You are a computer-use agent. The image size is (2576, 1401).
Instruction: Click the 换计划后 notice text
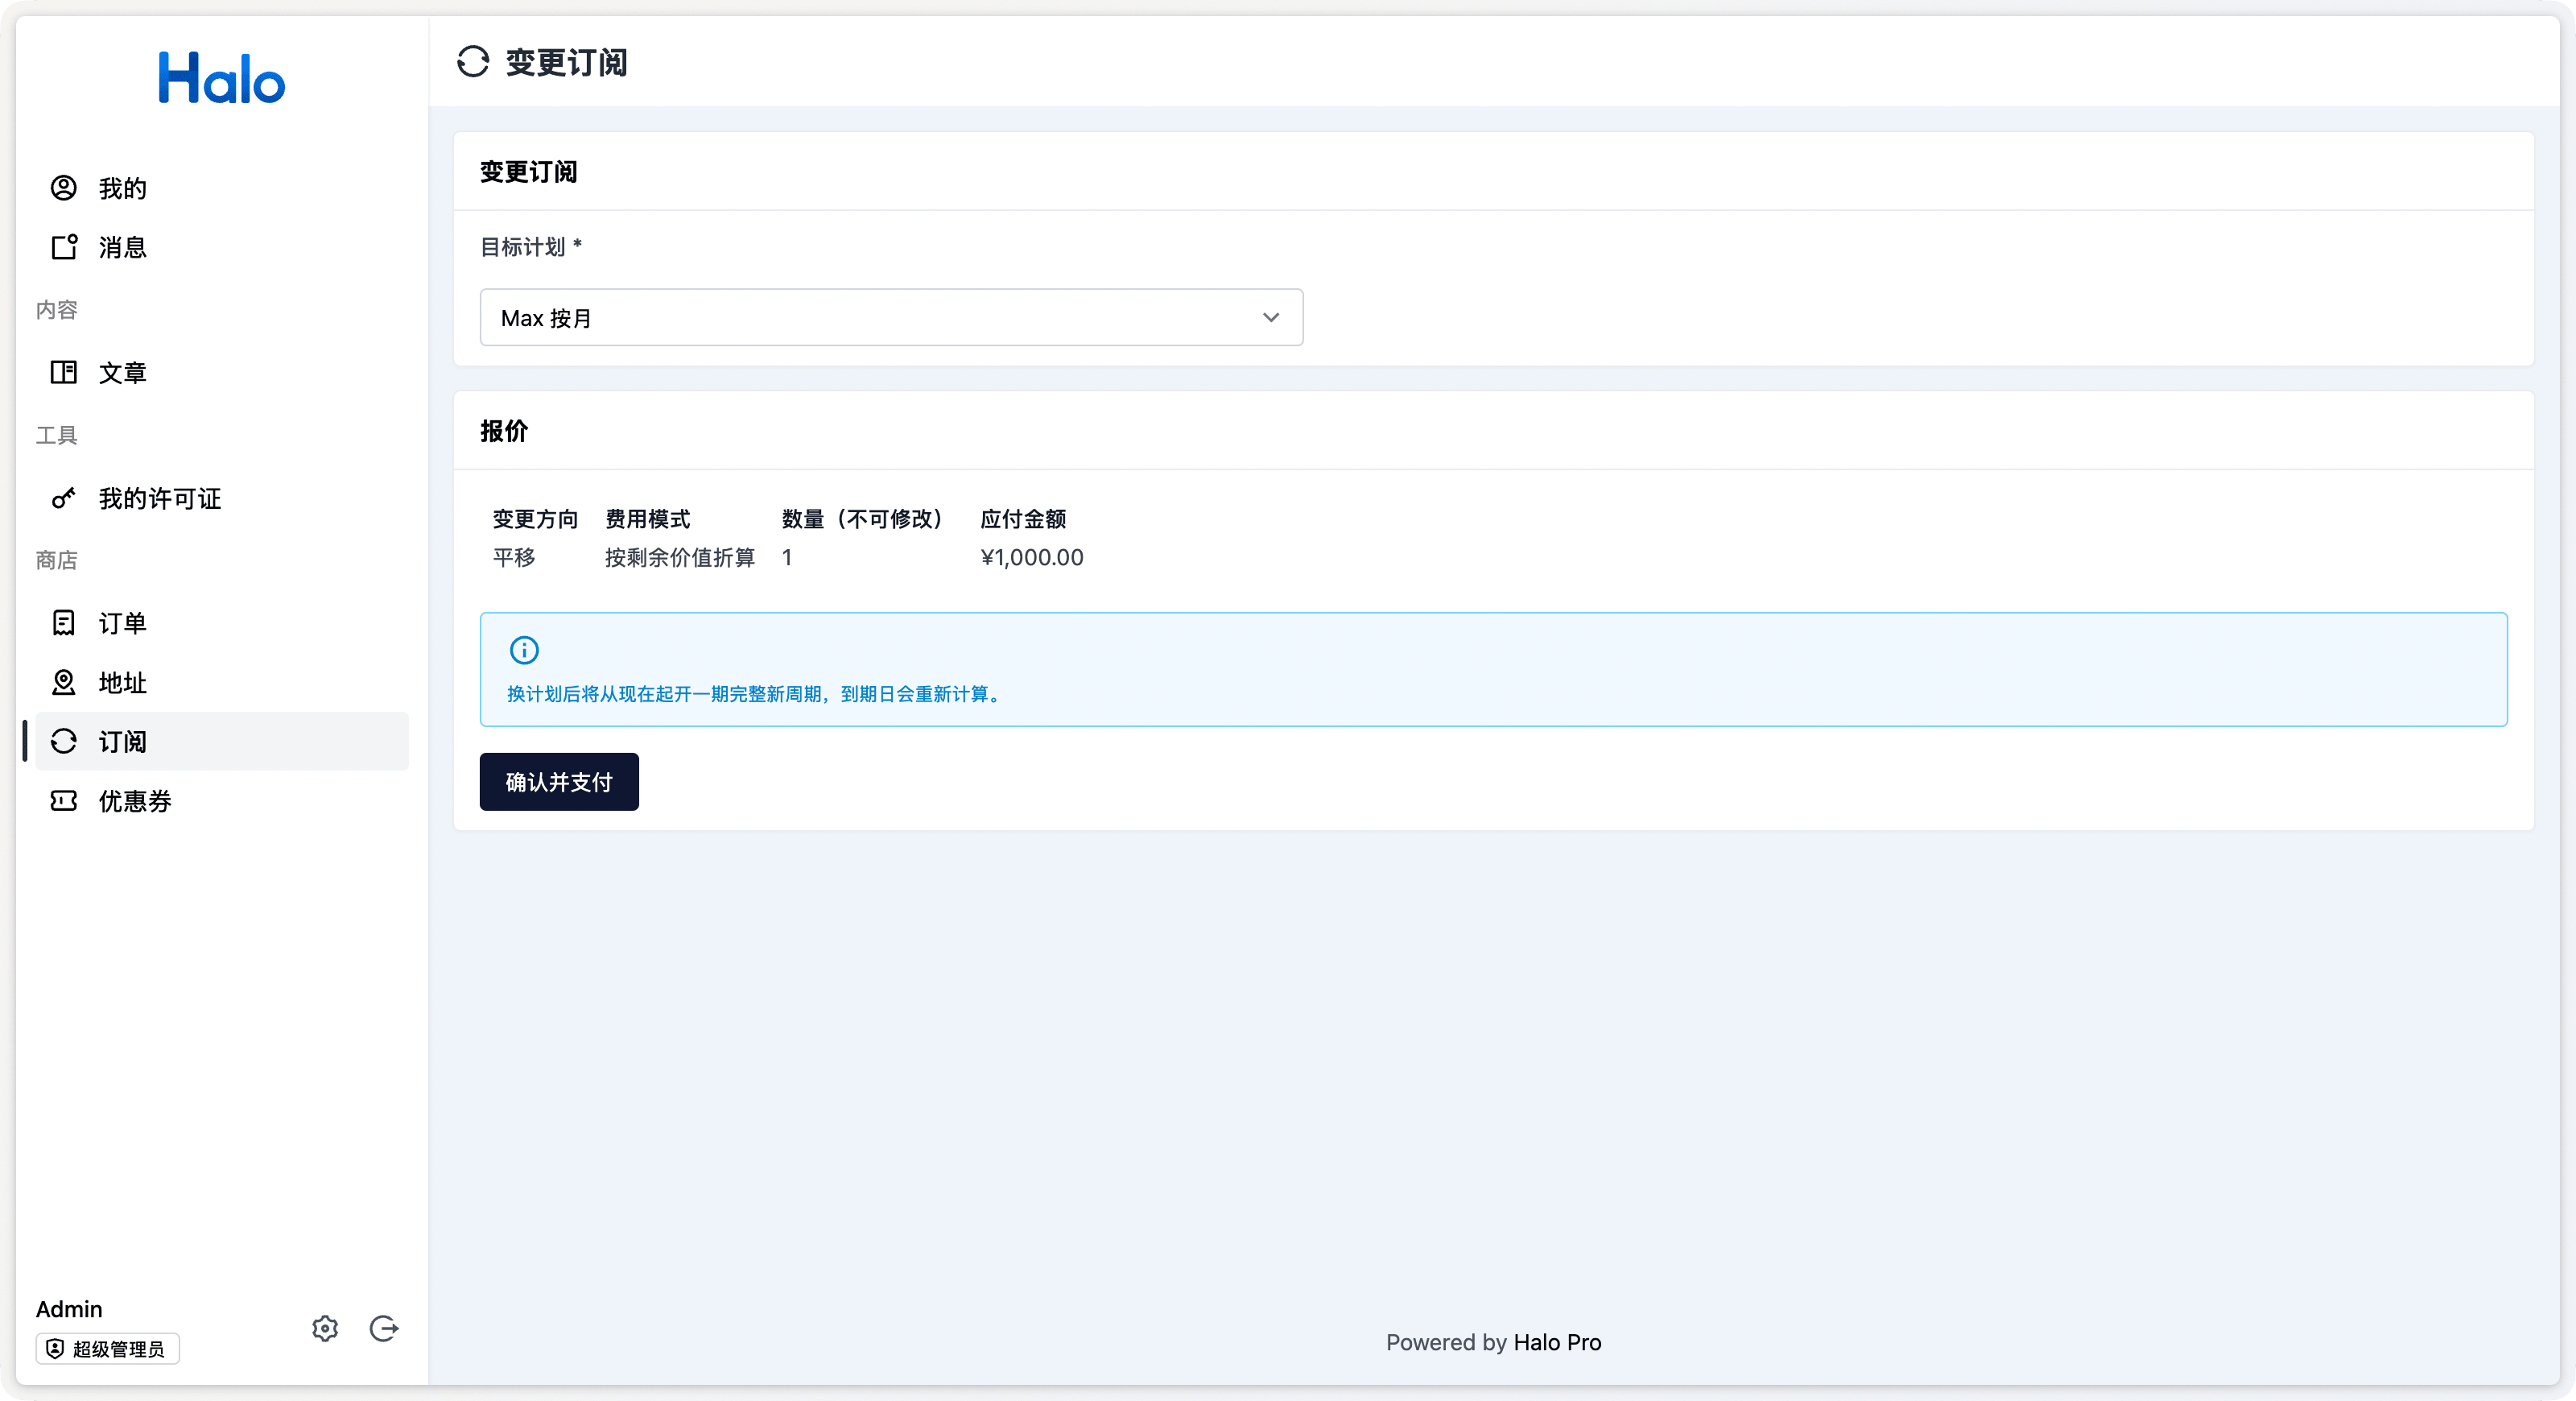(x=755, y=694)
